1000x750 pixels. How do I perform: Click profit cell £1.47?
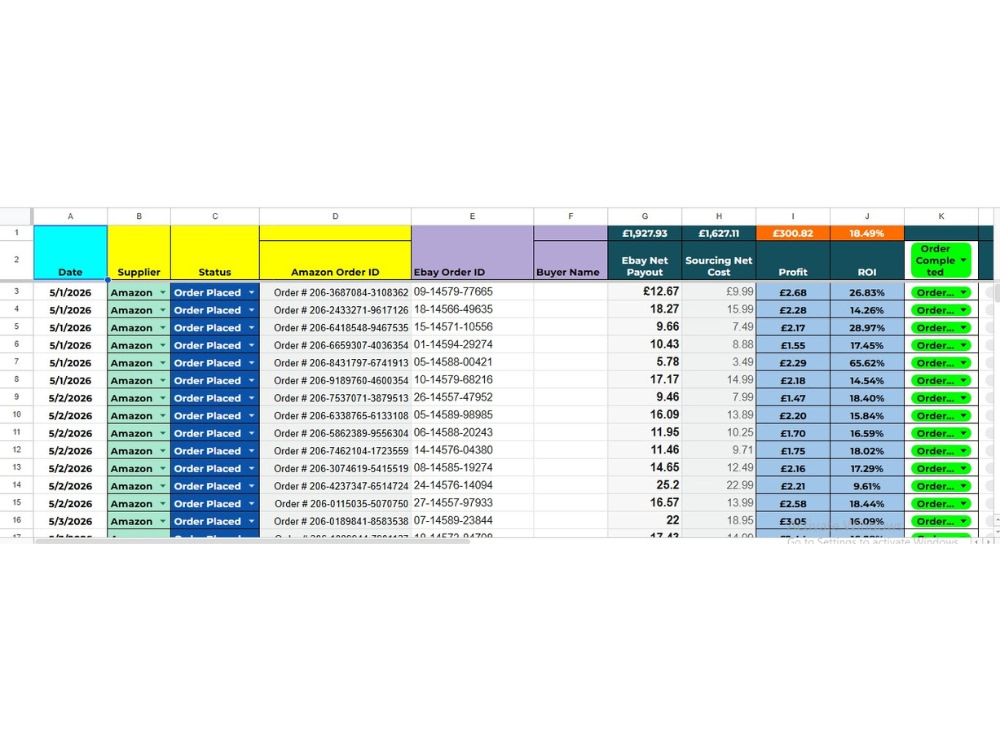(x=793, y=397)
